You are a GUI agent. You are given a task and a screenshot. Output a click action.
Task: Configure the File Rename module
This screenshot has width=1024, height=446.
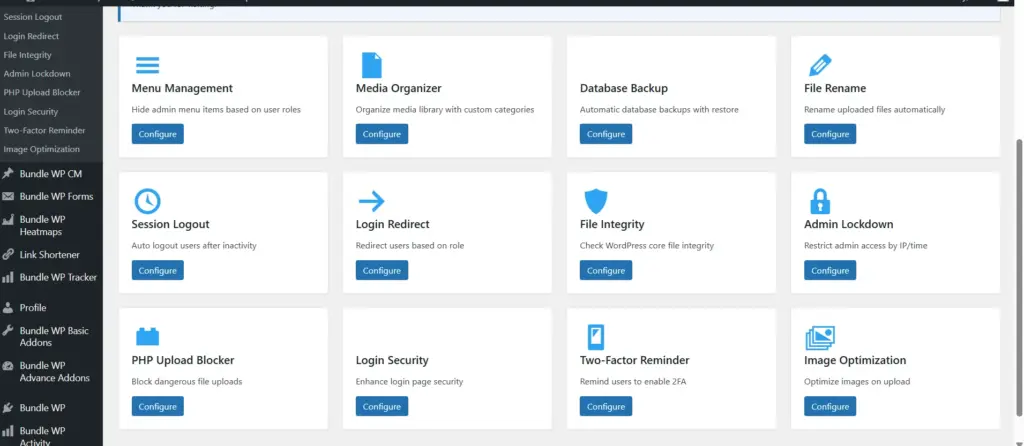830,134
